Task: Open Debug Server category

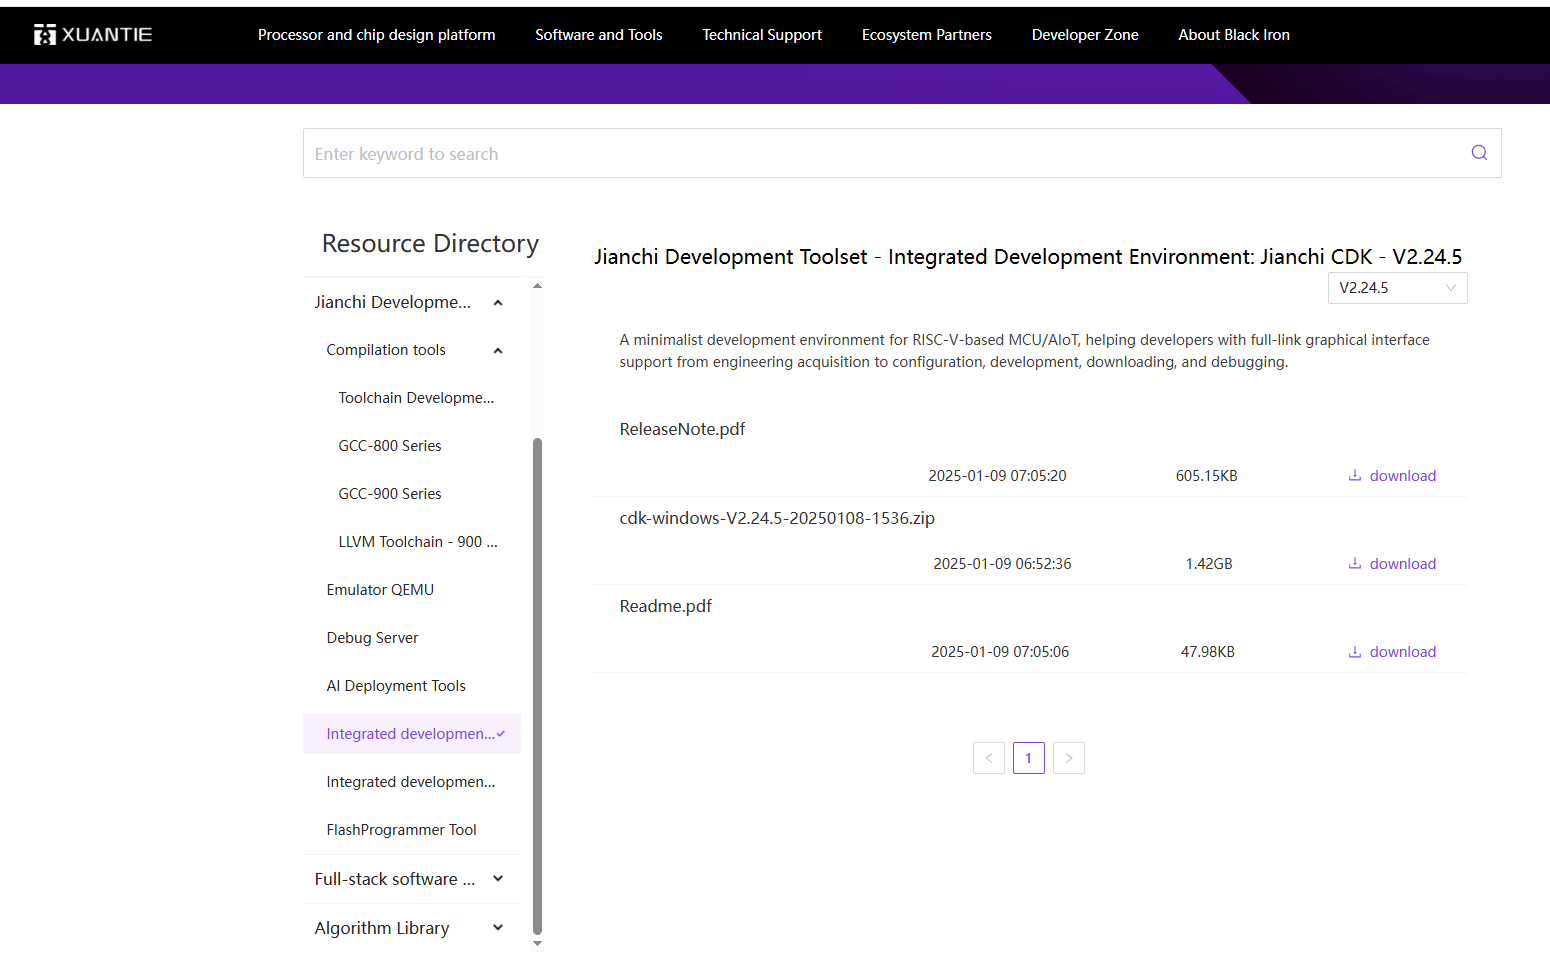Action: [x=372, y=638]
